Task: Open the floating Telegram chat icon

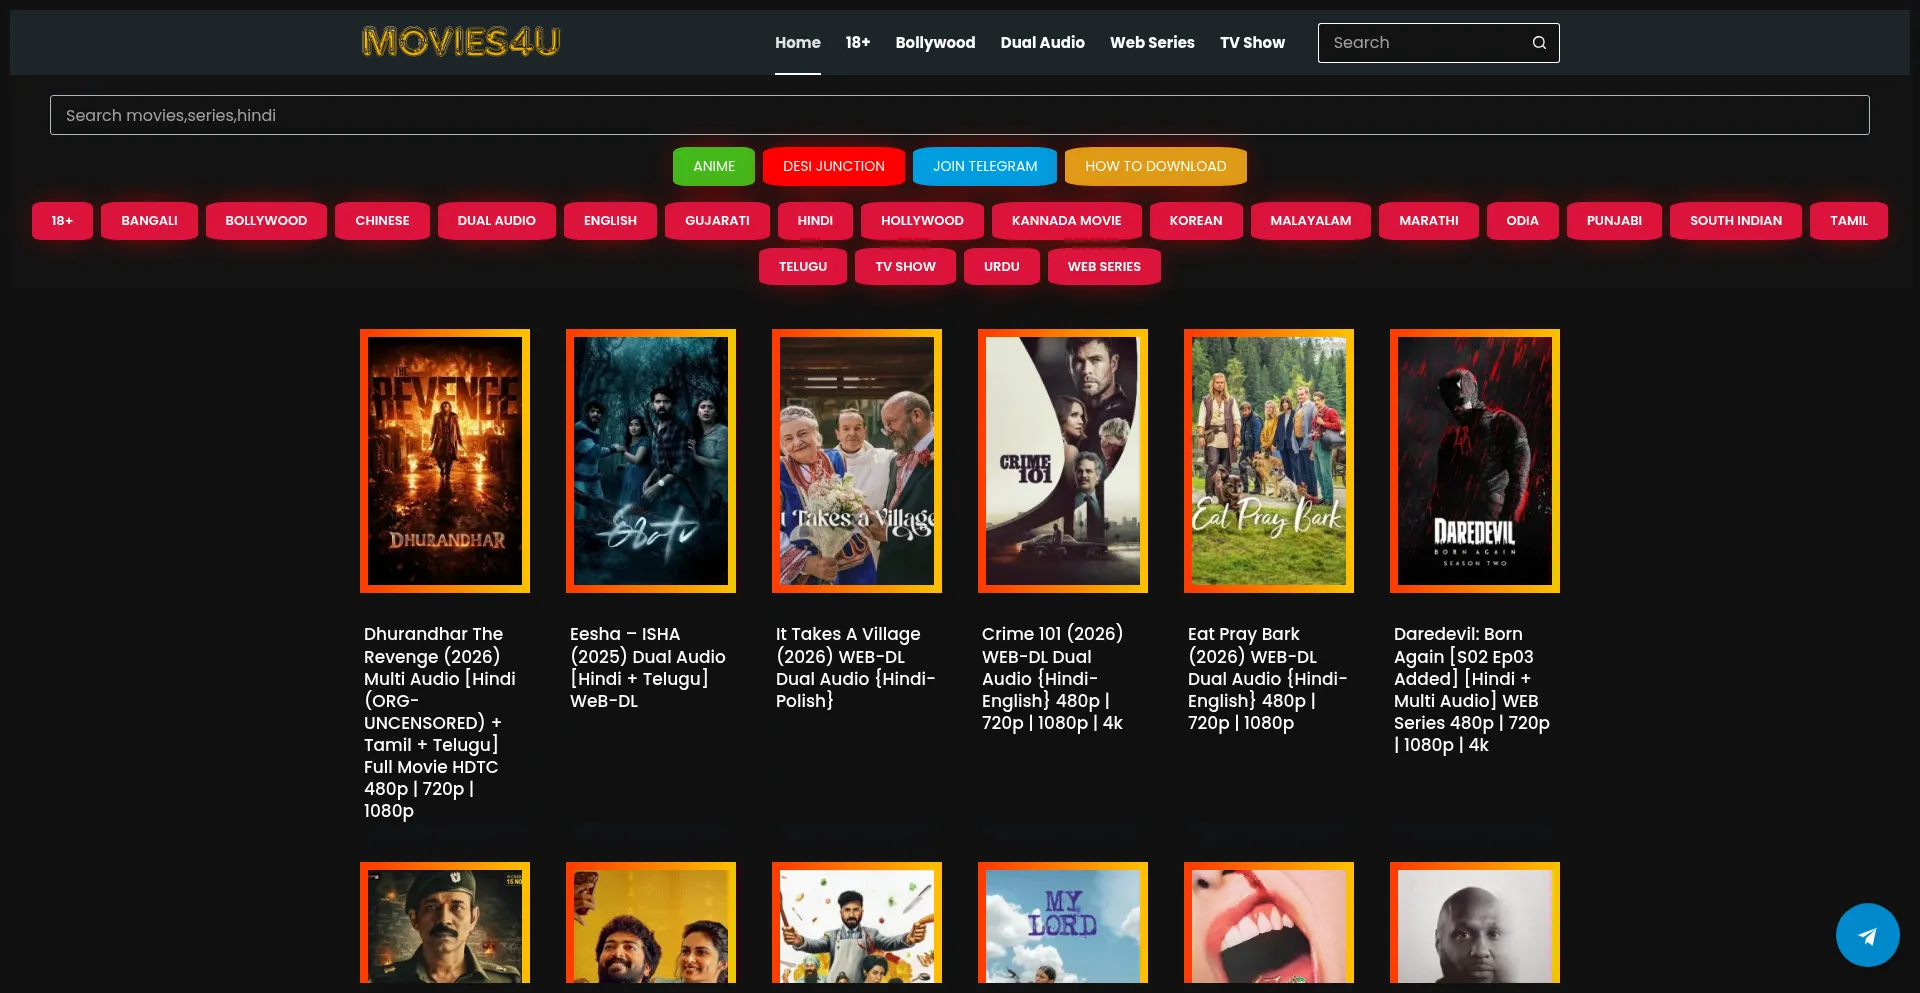Action: point(1867,935)
